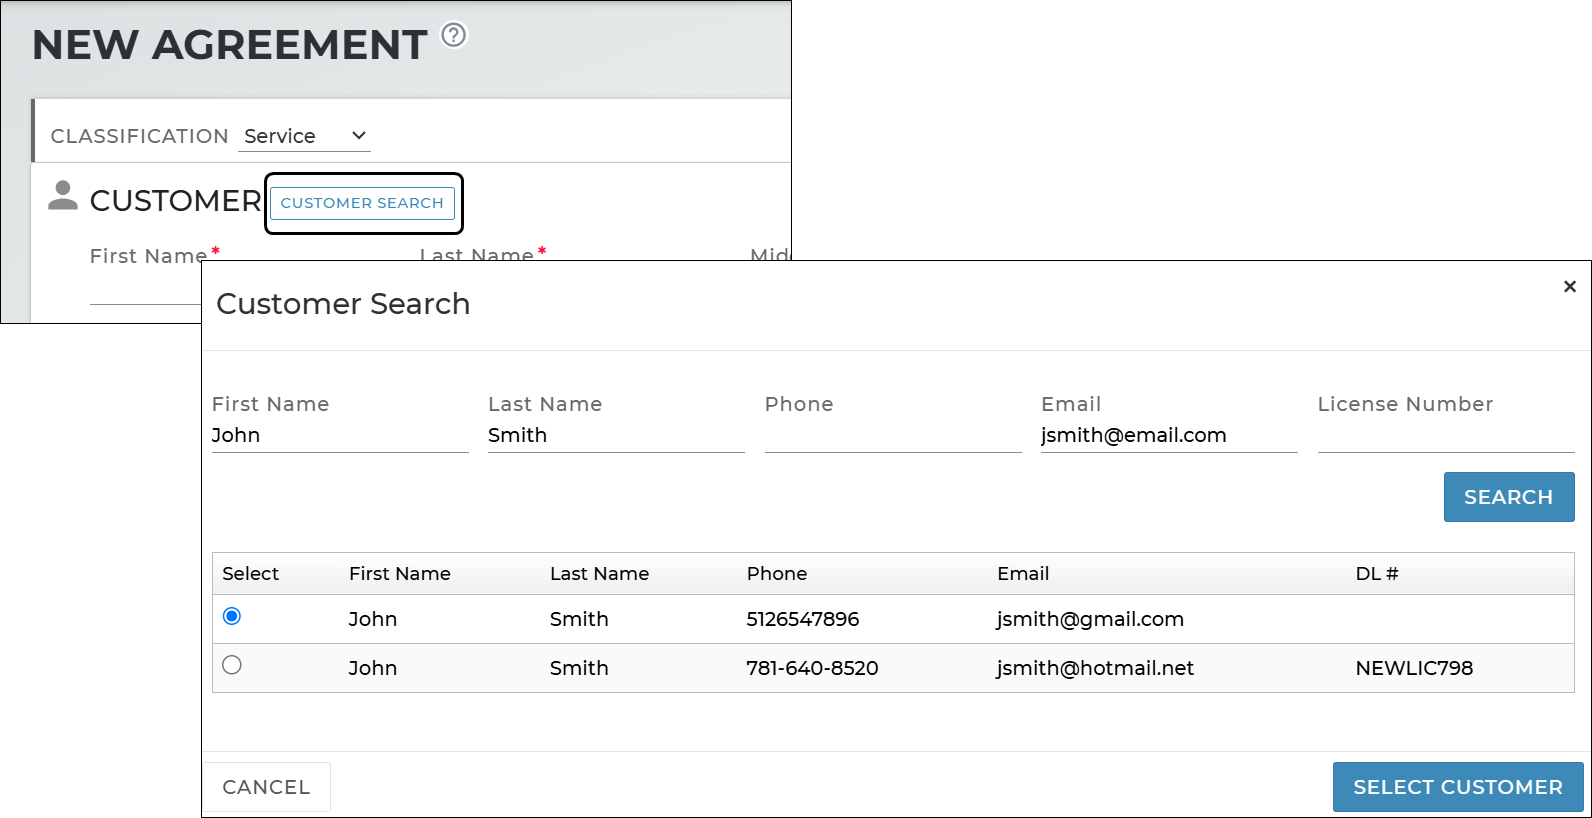Click phone number 5126547896 in results
Screen dimensions: 1592x818
click(802, 619)
